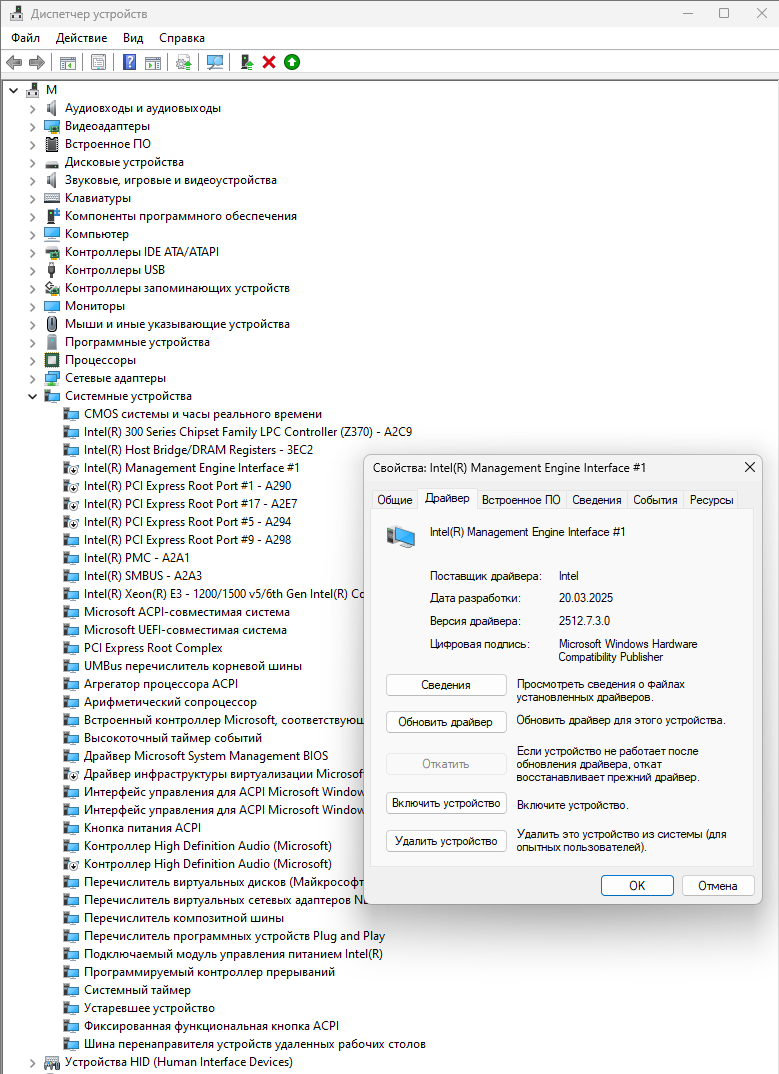Switch to the Ресурсы tab
779x1074 pixels.
711,499
